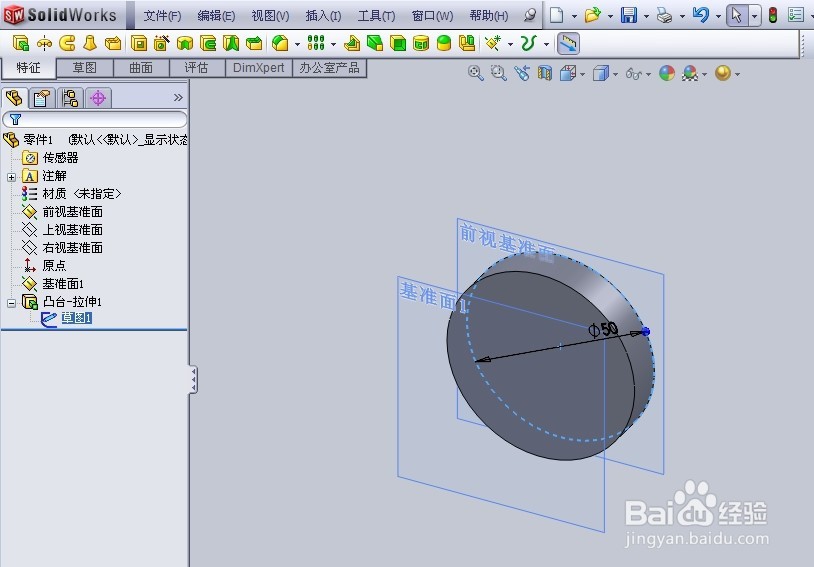Click the Dome feature icon
The width and height of the screenshot is (814, 567).
(x=444, y=43)
